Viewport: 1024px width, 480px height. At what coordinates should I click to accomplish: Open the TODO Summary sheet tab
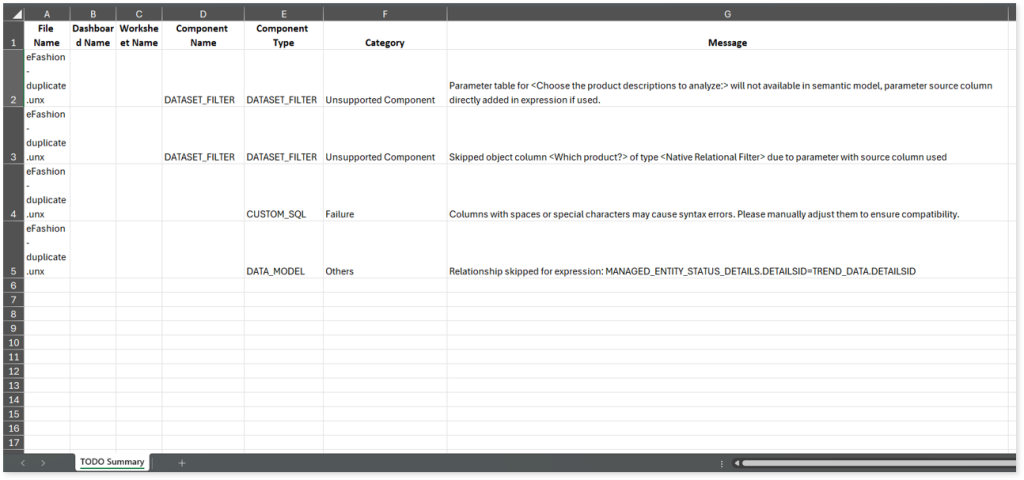pos(113,462)
